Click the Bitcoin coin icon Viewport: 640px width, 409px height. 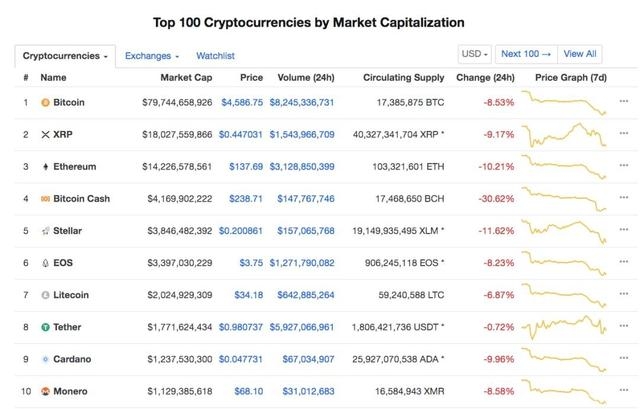[44, 102]
